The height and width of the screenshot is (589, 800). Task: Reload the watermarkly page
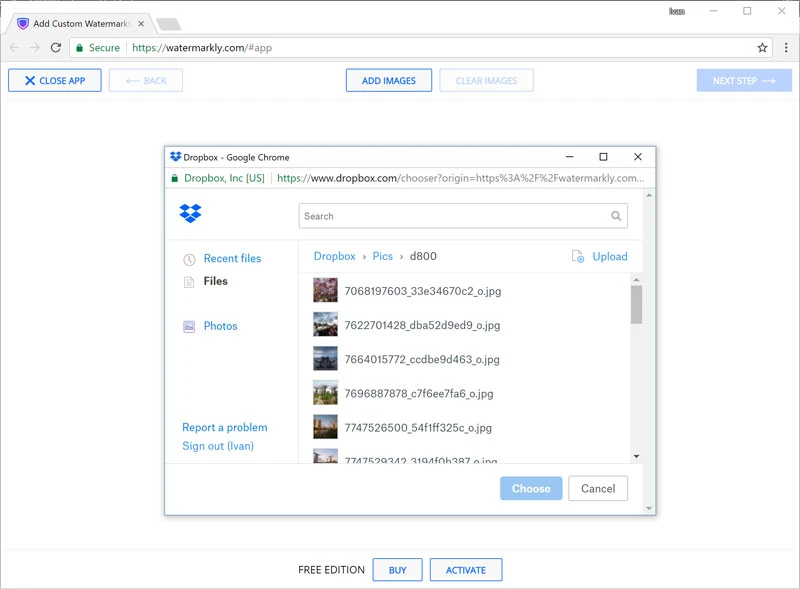pos(56,47)
